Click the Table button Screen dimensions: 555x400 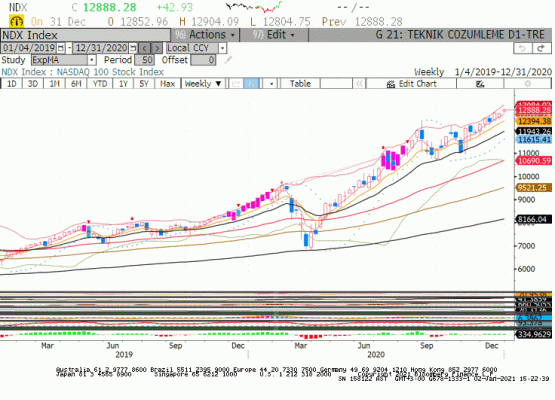[300, 84]
